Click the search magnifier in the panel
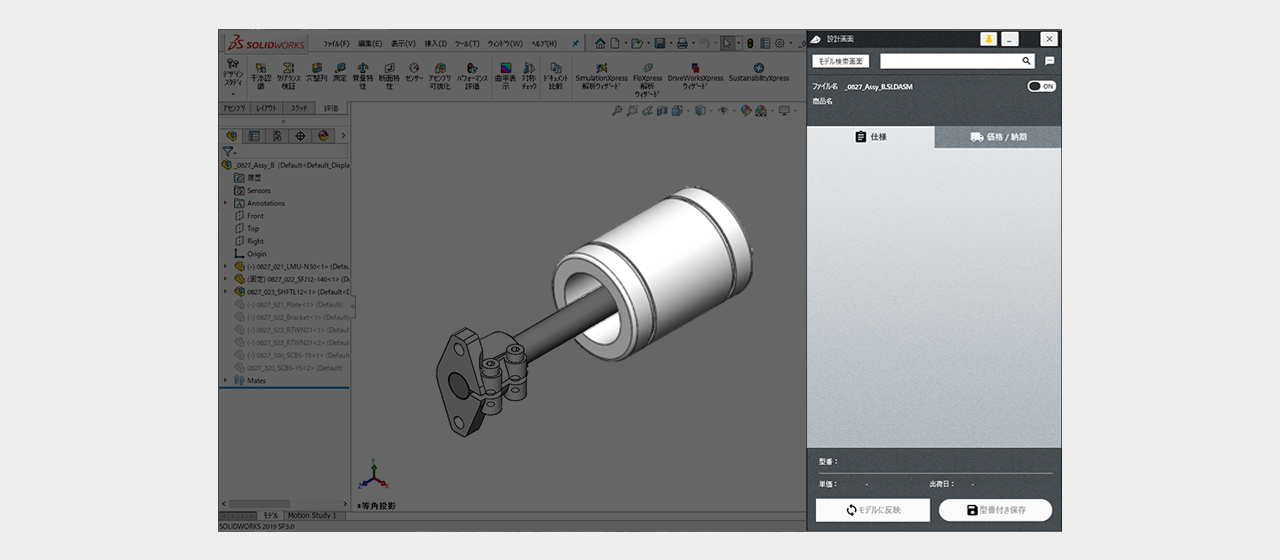 1026,61
